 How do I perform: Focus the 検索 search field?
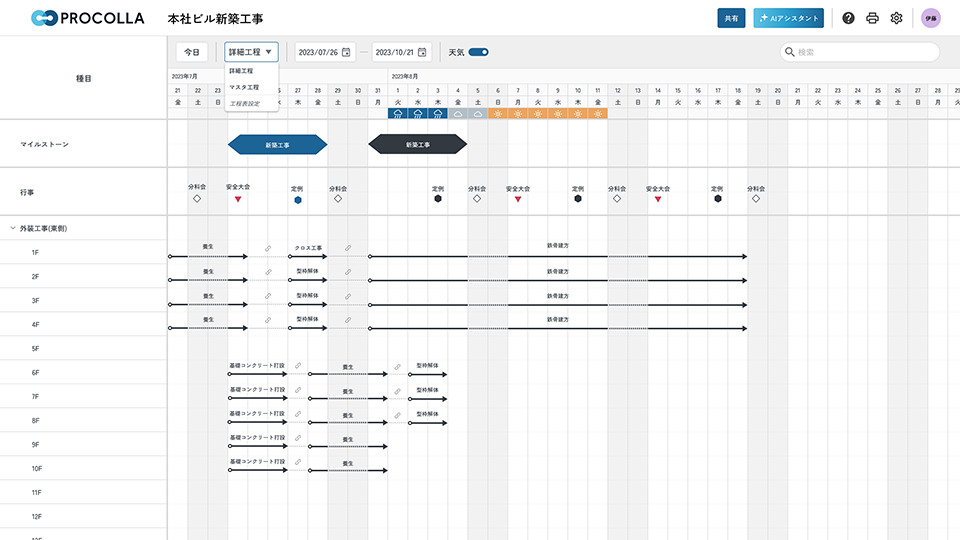[x=860, y=52]
